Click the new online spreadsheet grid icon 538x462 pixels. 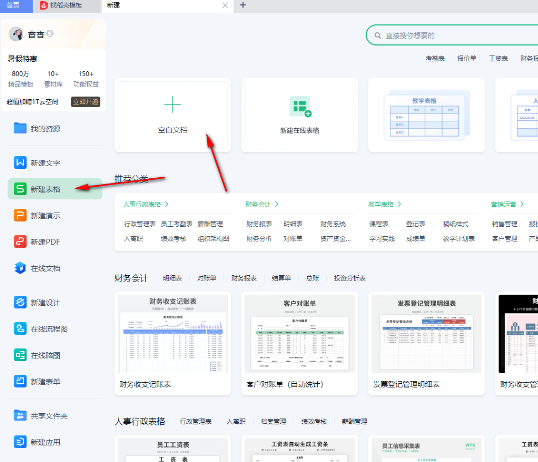[x=301, y=106]
